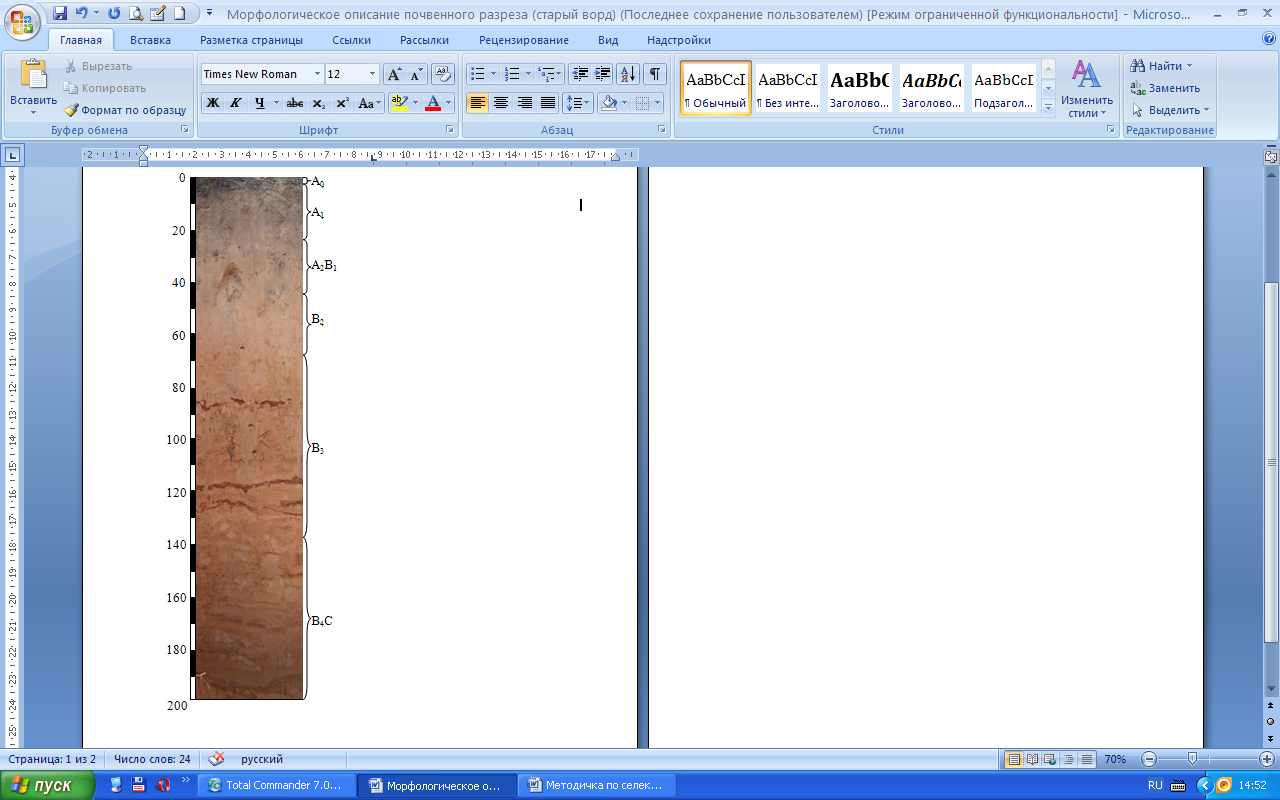Open Print Preview from Quick Access toolbar
The height and width of the screenshot is (800, 1280).
[135, 14]
